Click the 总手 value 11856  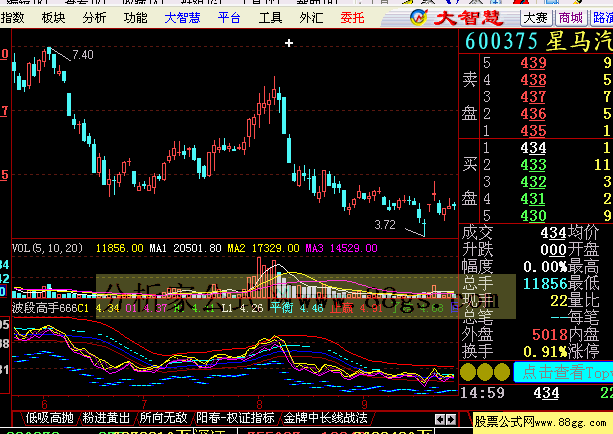tap(545, 283)
